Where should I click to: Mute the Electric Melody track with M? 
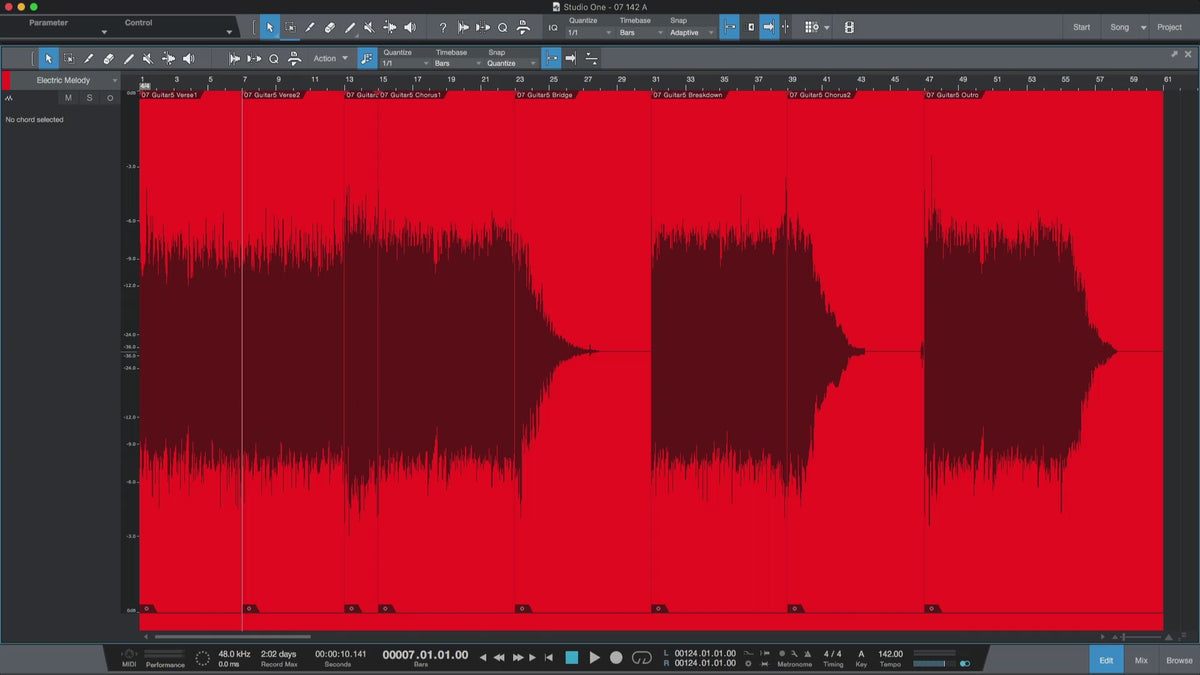68,98
